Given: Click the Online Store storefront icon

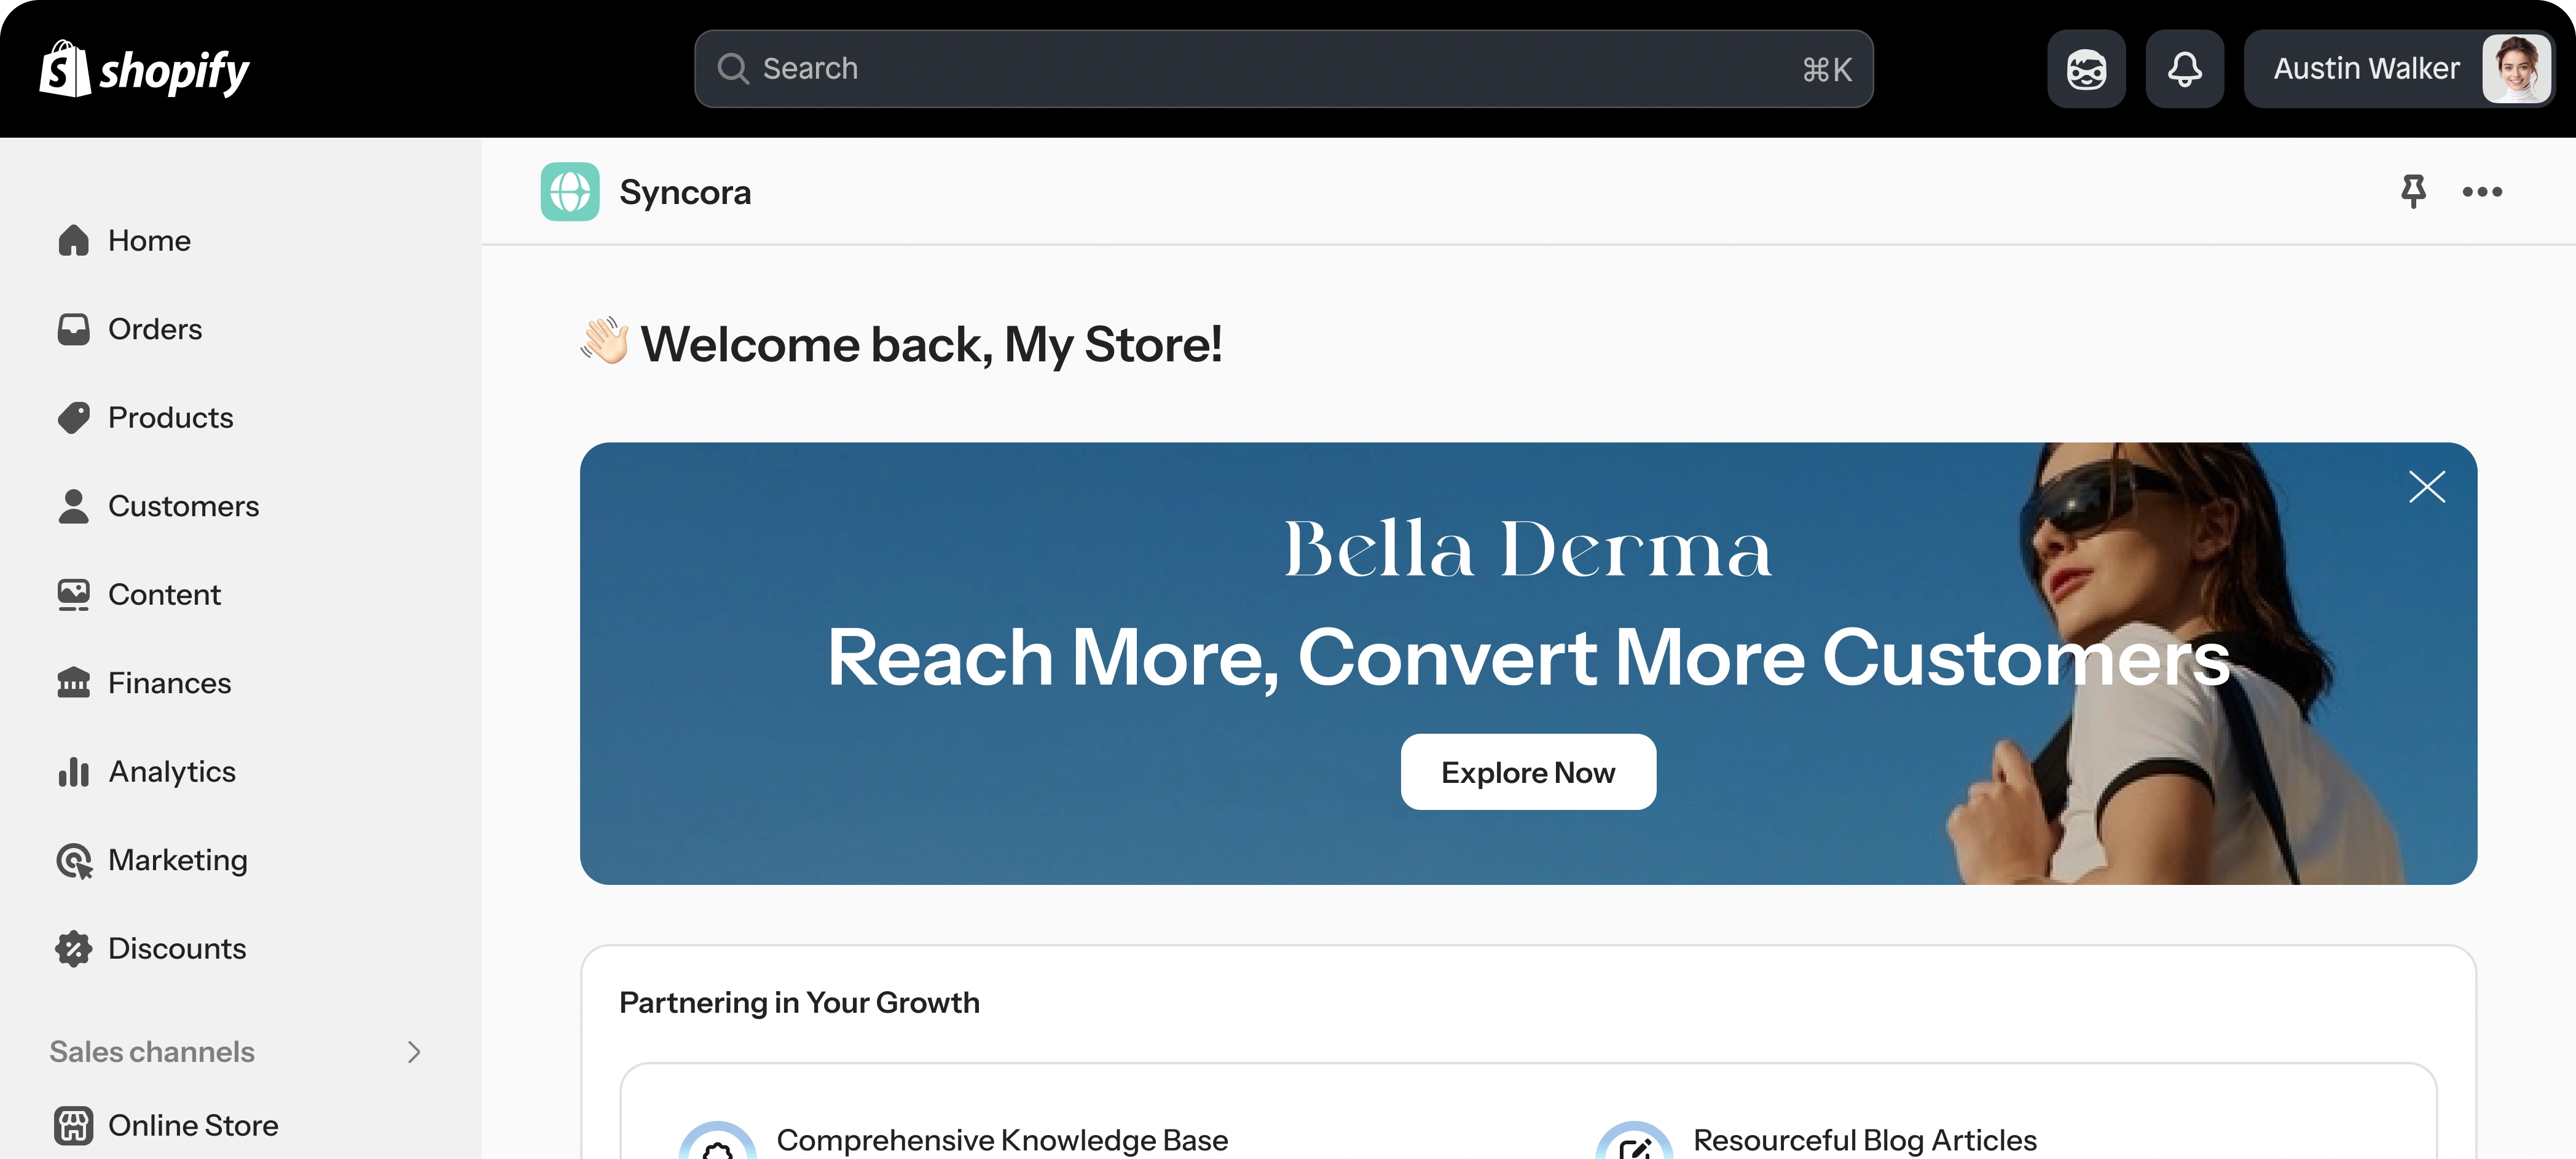Looking at the screenshot, I should click(73, 1126).
